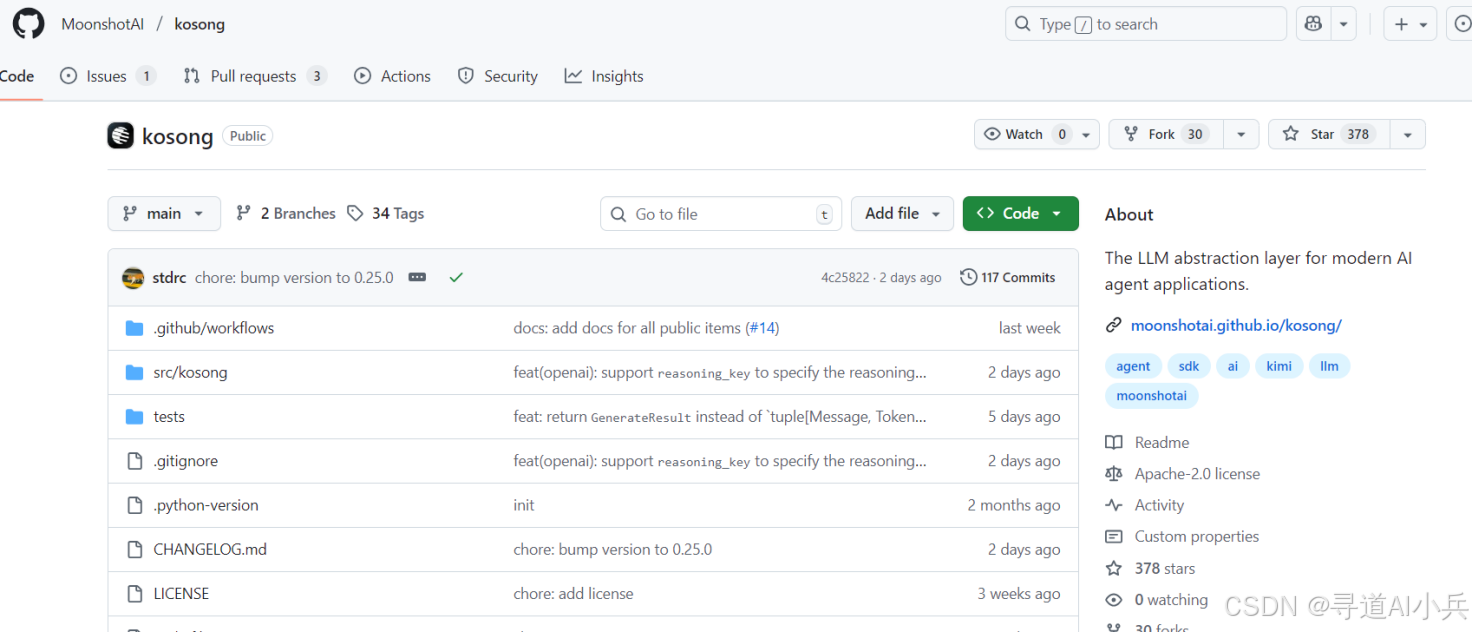
Task: Open moonshotai.github.io/kosong/ website link
Action: (1236, 325)
